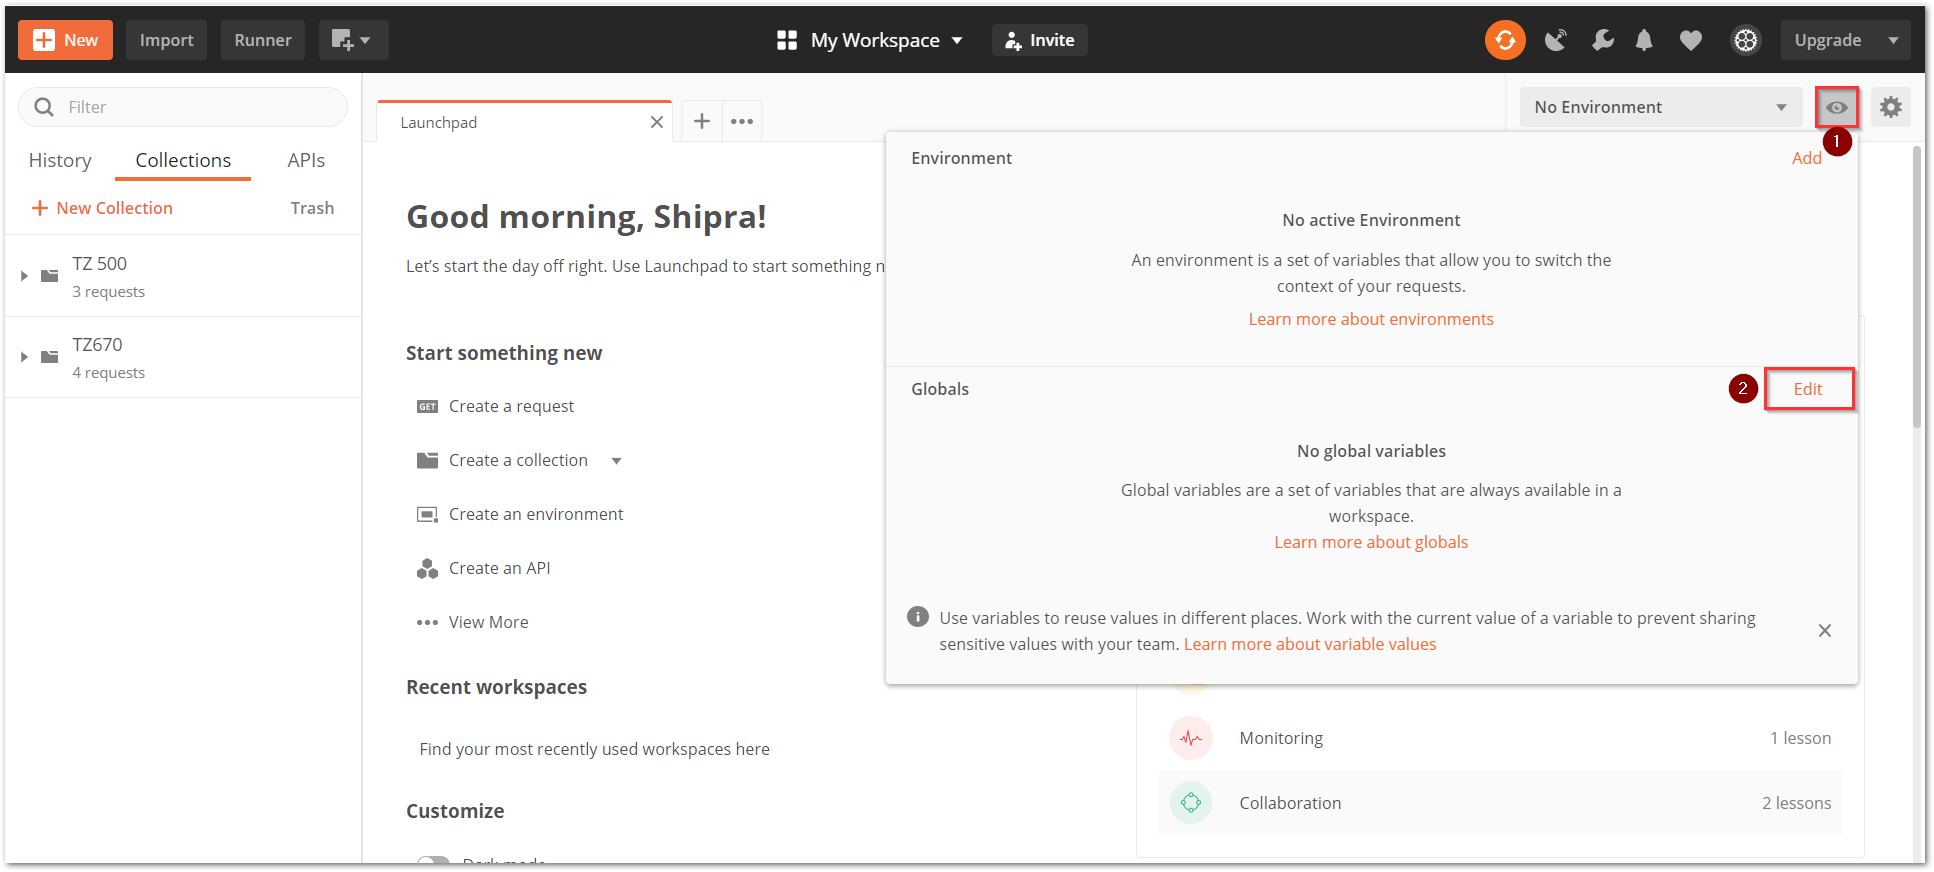Open My Workspace switcher dropdown
The image size is (1934, 872).
click(870, 40)
